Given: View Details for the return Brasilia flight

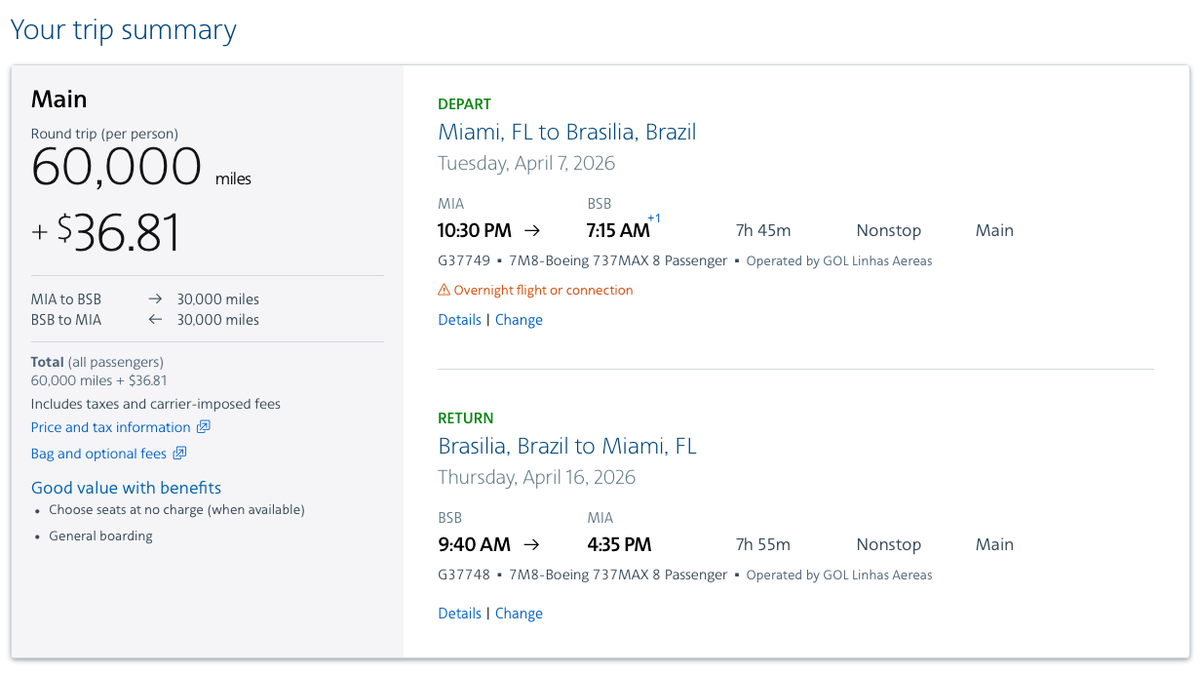Looking at the screenshot, I should click(x=459, y=614).
